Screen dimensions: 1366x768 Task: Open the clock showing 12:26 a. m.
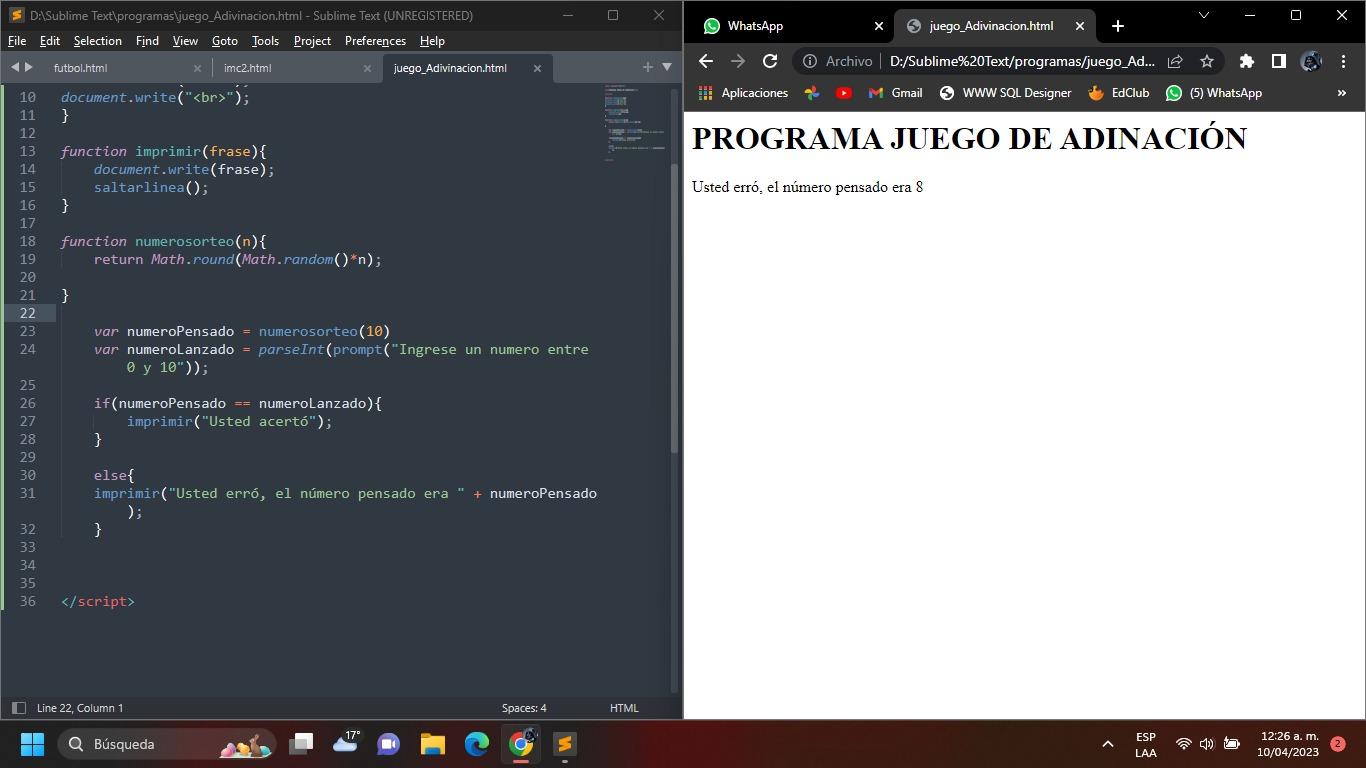[1289, 744]
